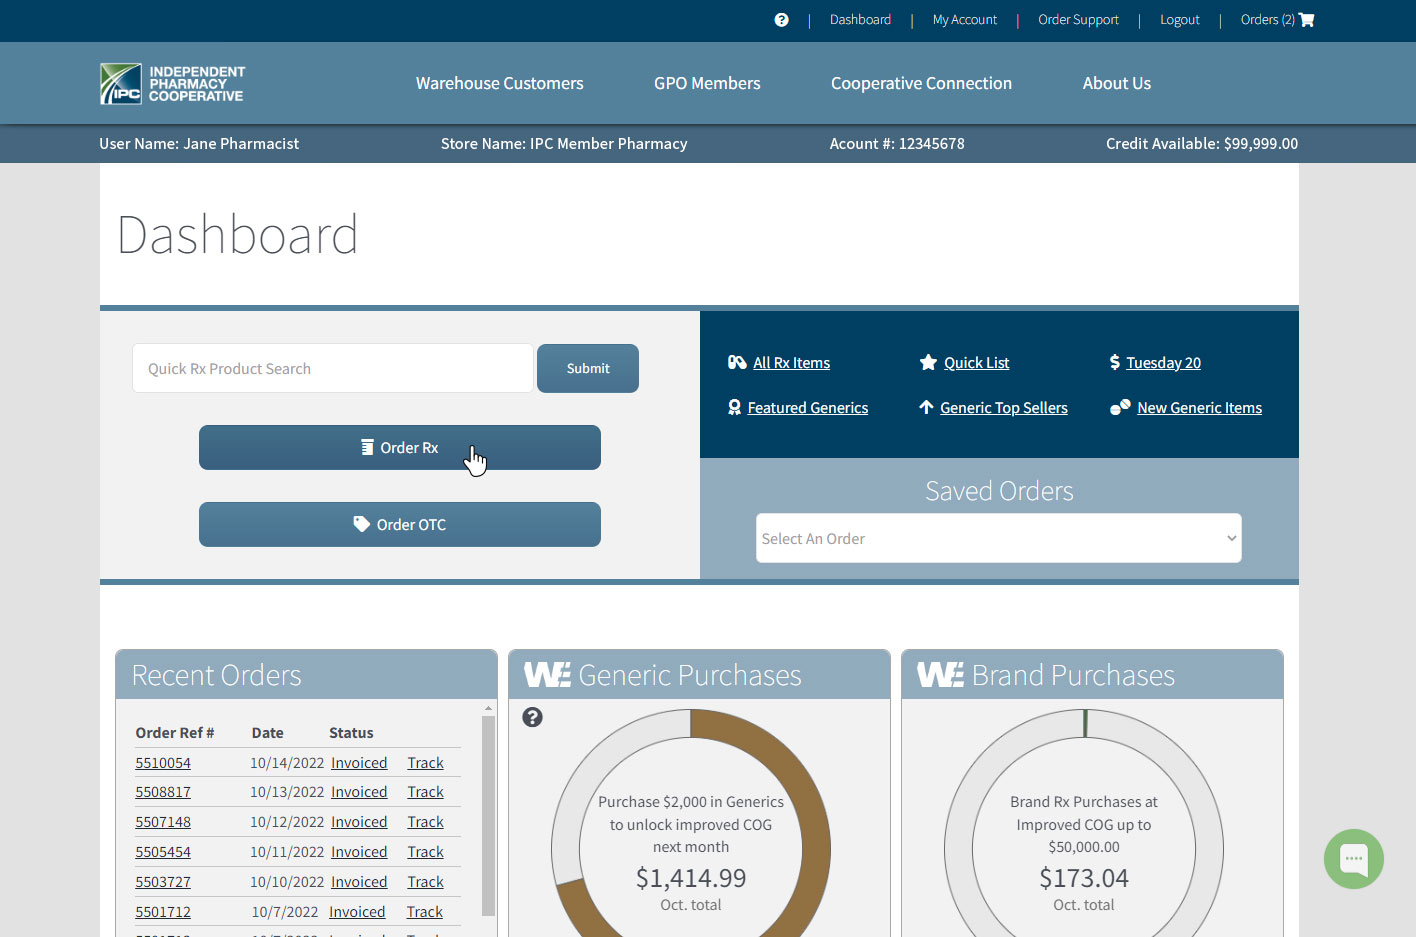Click the WE logo in Generic Purchases header
The image size is (1416, 937).
(547, 675)
